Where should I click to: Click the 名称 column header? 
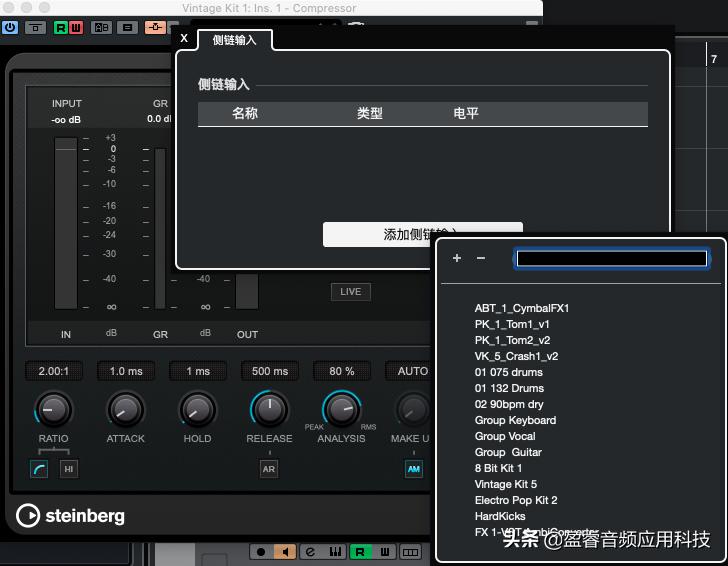245,113
